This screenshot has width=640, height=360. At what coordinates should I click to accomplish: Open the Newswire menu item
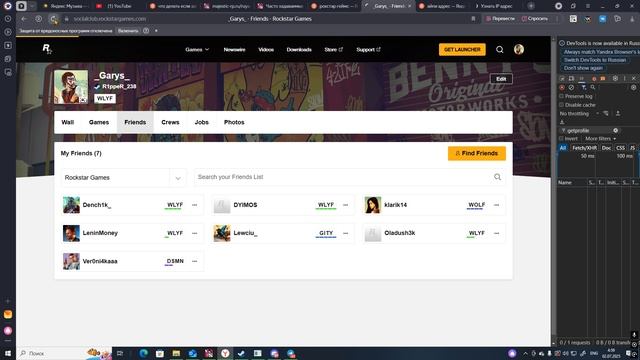(x=234, y=49)
